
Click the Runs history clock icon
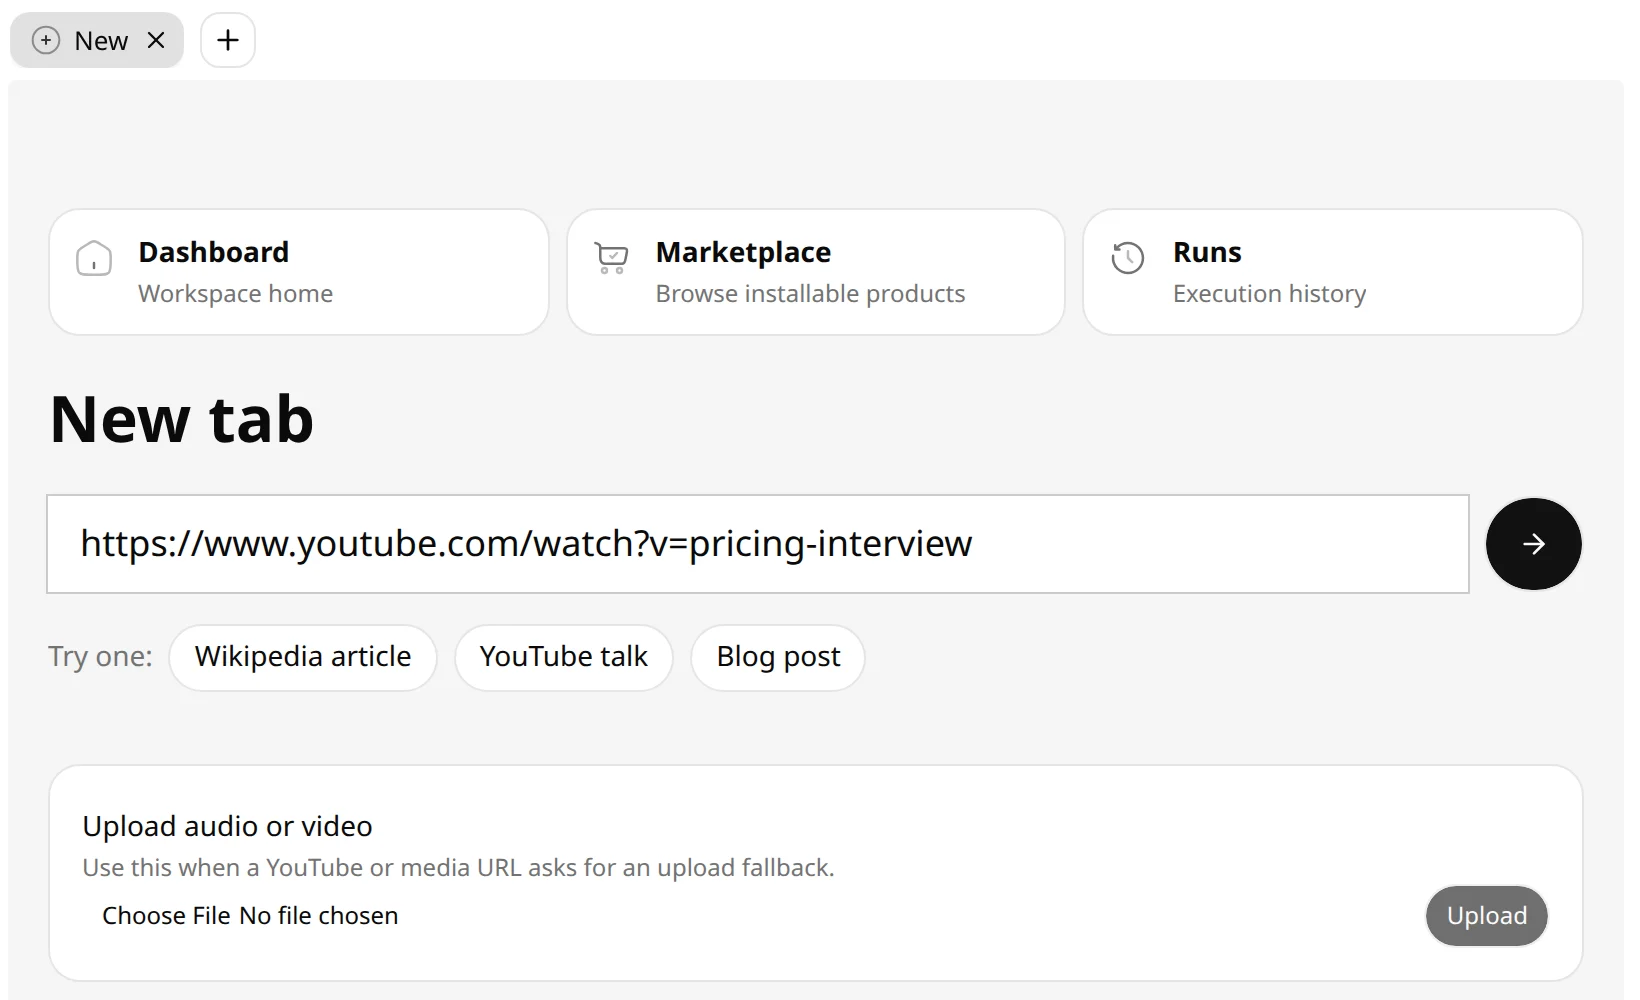[x=1128, y=258]
